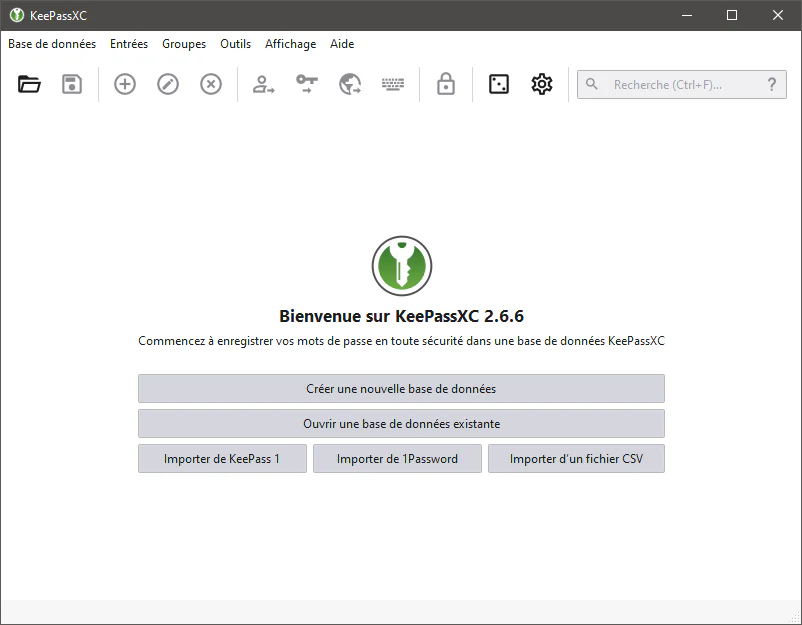Open the Aide menu
The image size is (802, 625).
(x=342, y=44)
